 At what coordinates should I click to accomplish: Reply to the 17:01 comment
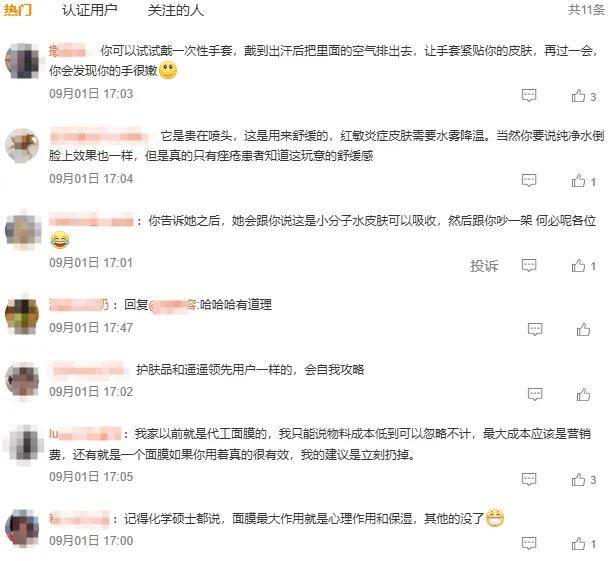click(x=529, y=266)
